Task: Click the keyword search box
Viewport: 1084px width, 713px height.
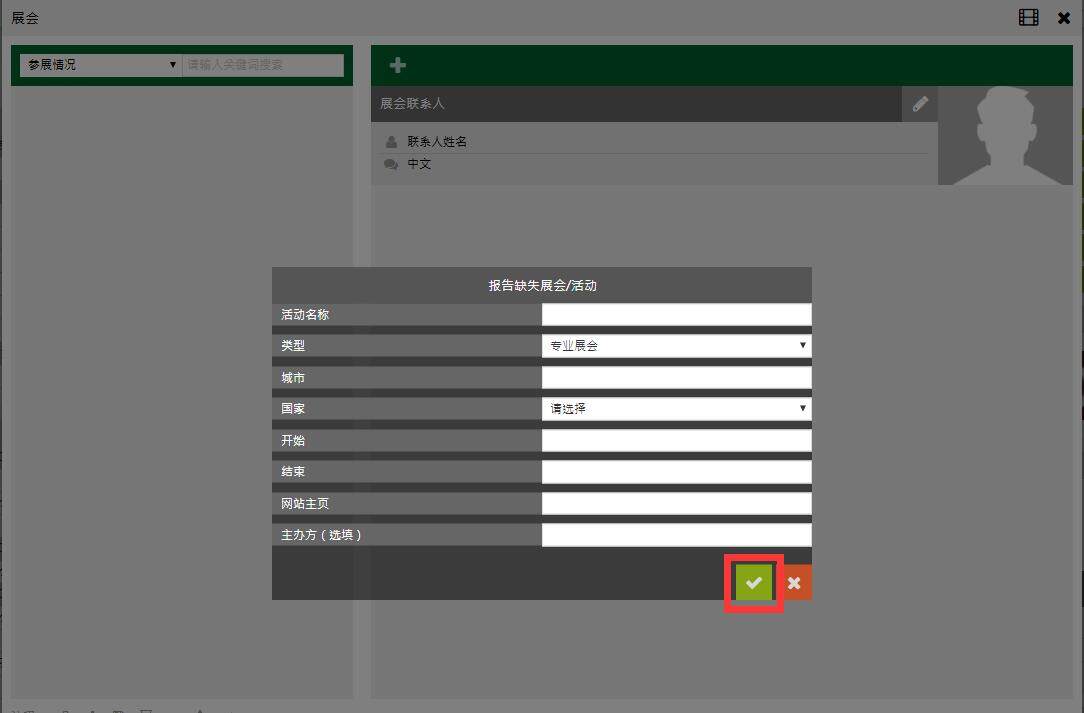Action: (x=263, y=65)
